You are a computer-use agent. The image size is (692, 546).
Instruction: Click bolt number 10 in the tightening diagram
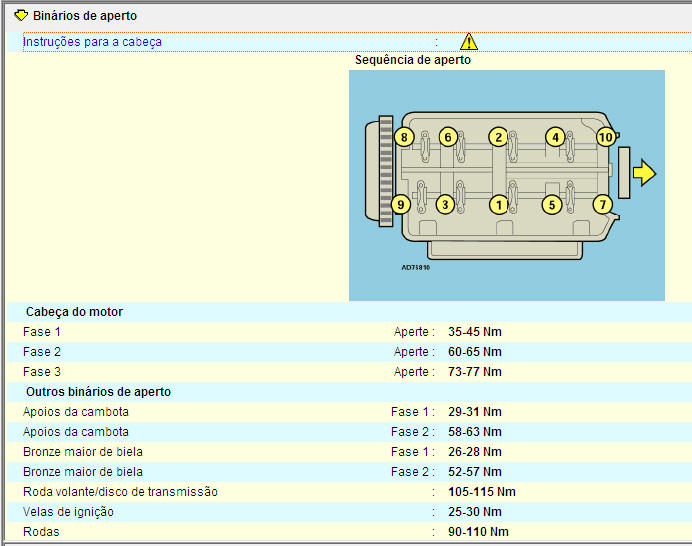click(606, 137)
